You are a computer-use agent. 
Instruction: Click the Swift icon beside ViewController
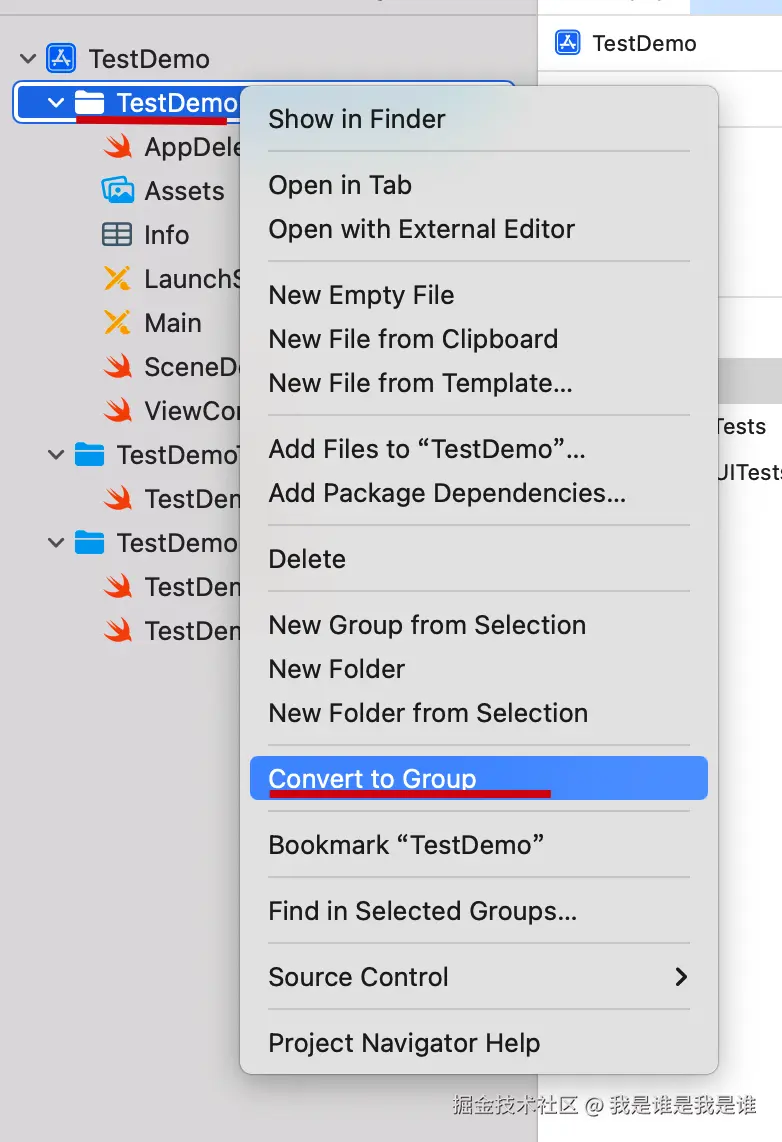[117, 410]
